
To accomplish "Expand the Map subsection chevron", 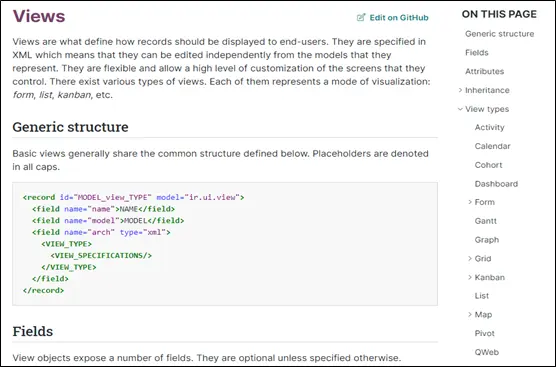I will click(x=470, y=315).
